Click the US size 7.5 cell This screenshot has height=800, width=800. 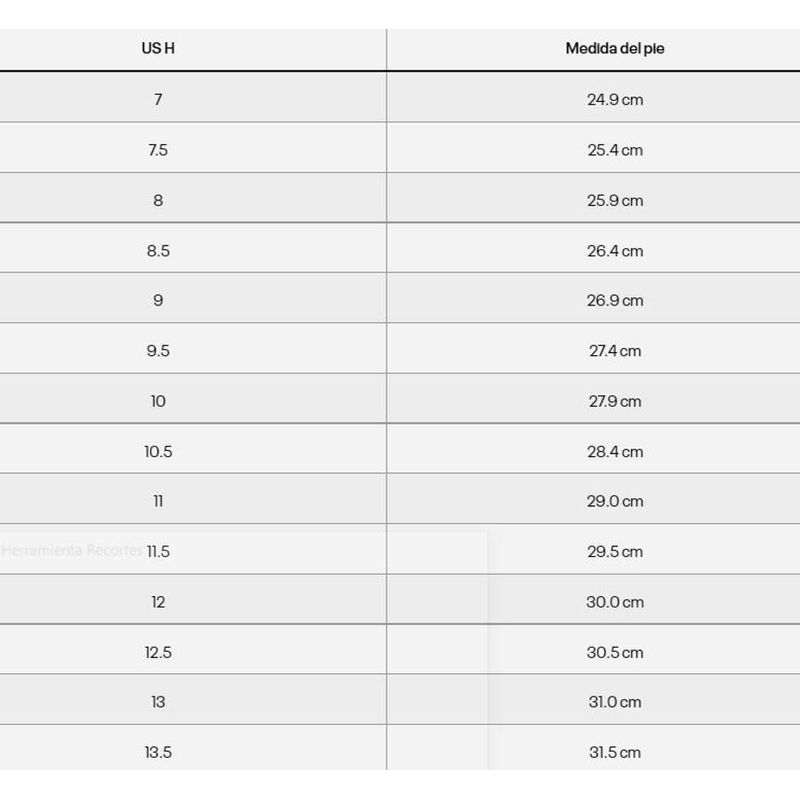click(x=158, y=150)
